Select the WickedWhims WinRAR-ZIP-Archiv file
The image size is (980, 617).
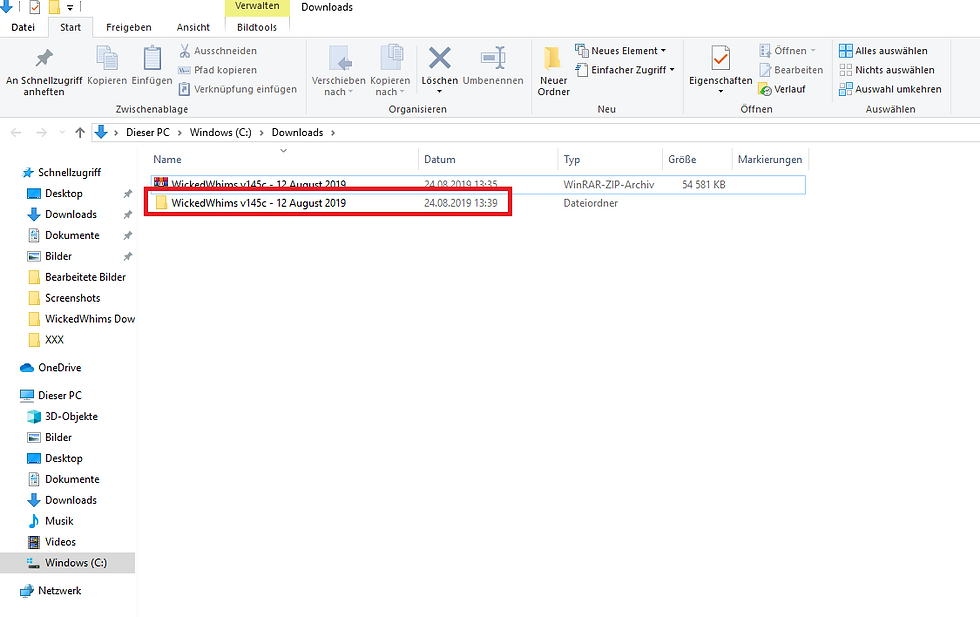(478, 183)
